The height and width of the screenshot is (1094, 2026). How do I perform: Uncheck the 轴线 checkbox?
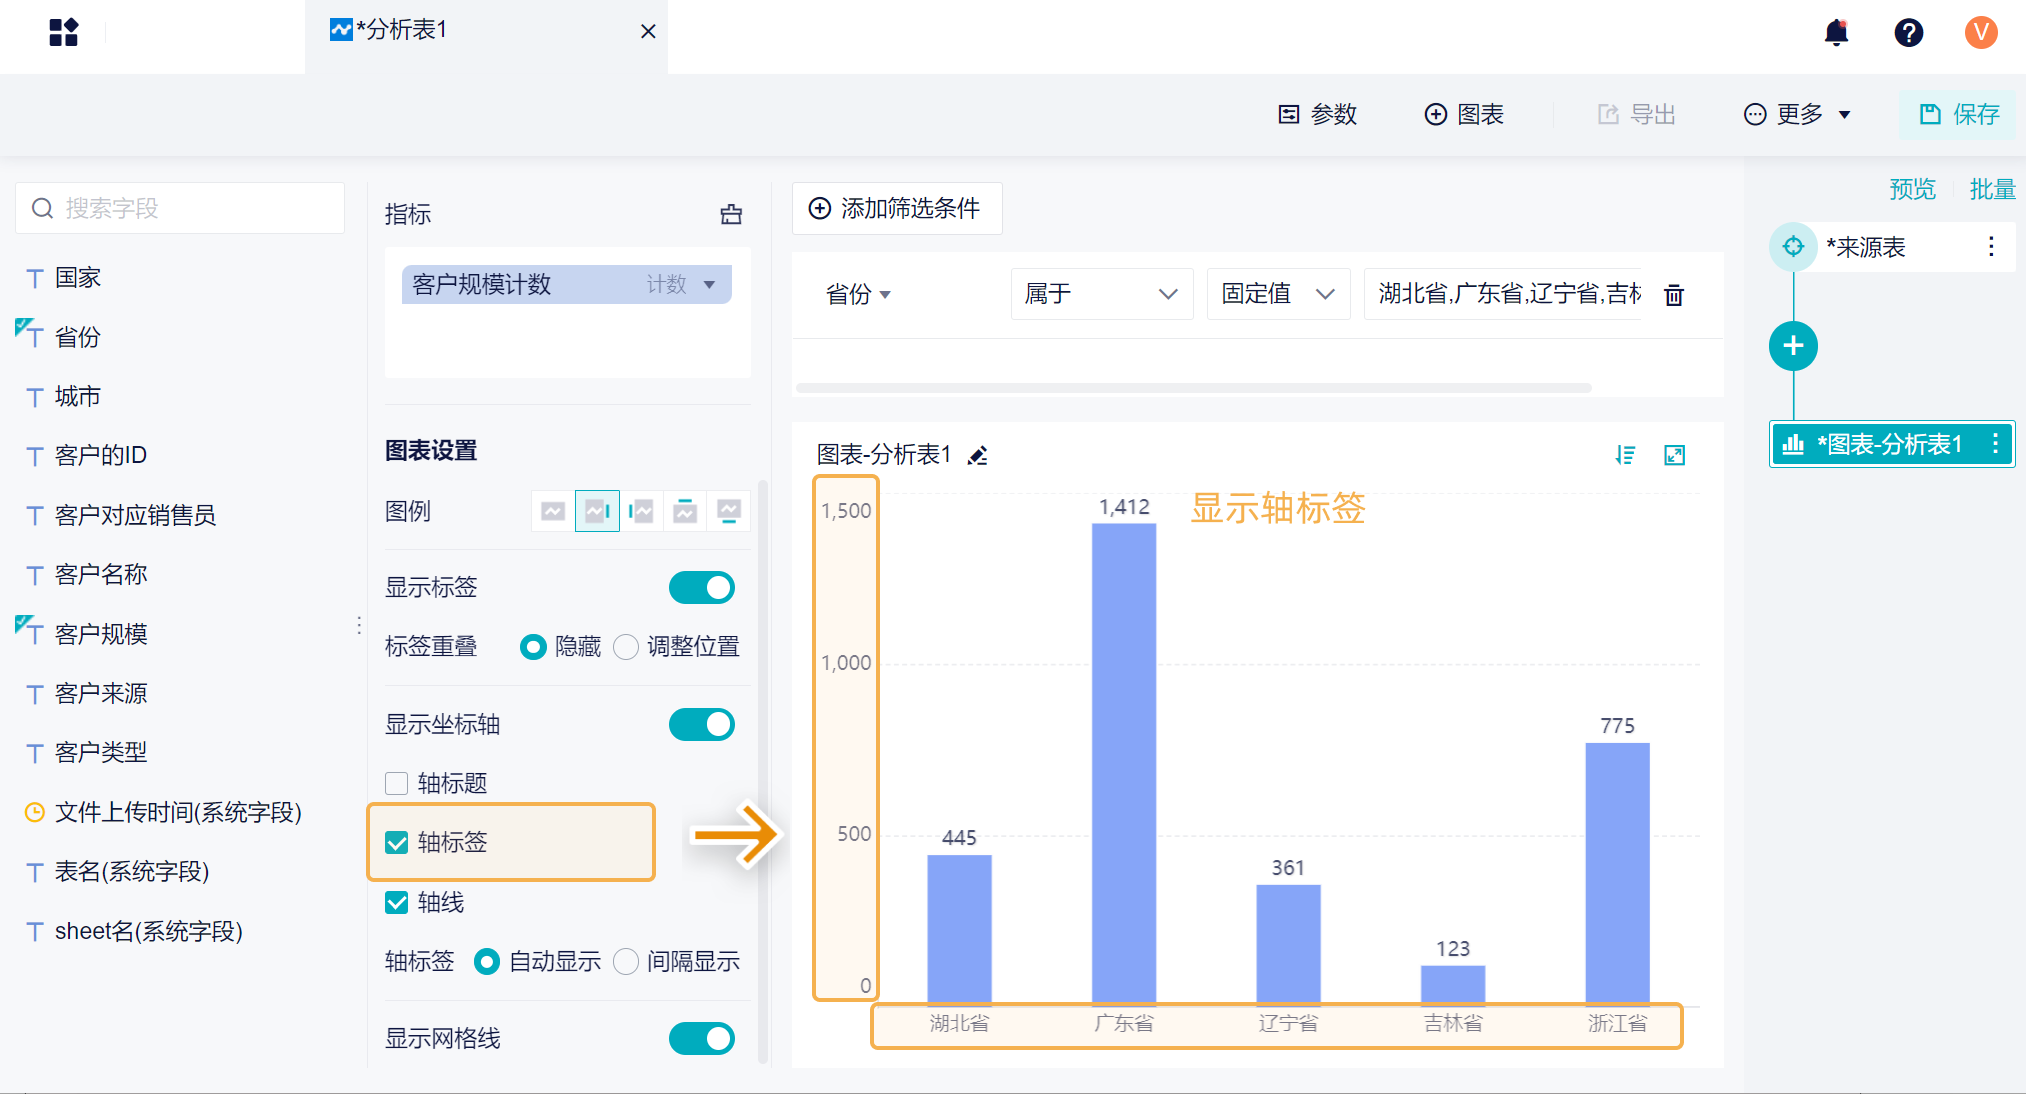[x=397, y=903]
